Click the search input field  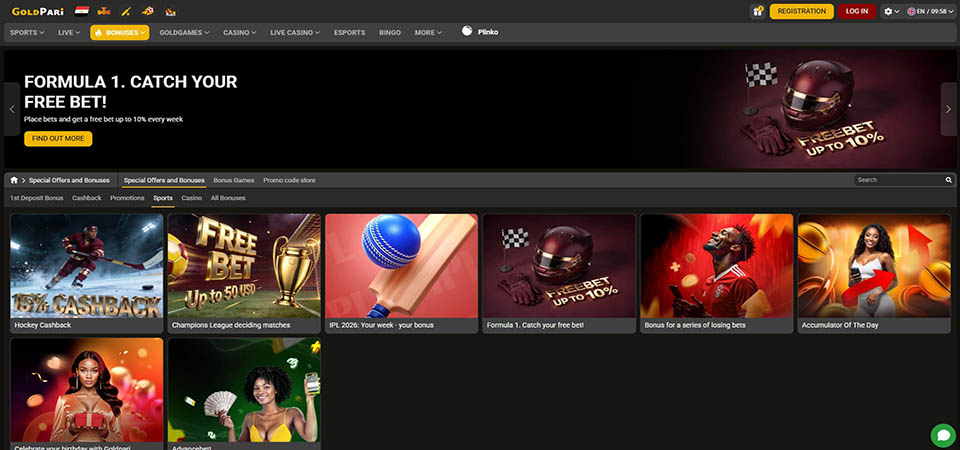[x=899, y=180]
